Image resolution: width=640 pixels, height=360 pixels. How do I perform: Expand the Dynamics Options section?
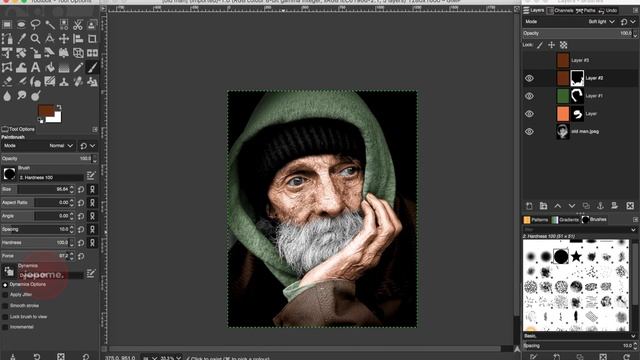pyautogui.click(x=5, y=284)
